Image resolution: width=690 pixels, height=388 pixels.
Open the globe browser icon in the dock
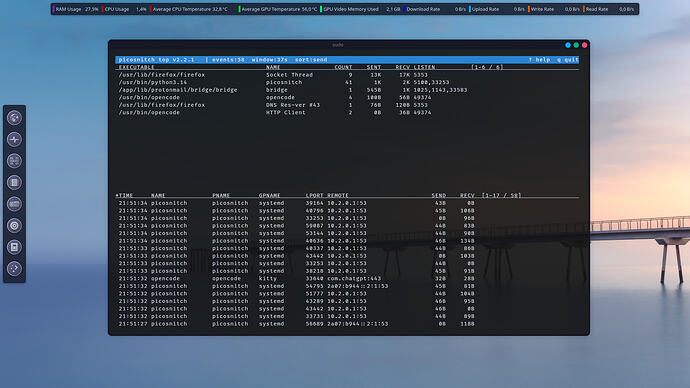click(x=14, y=117)
